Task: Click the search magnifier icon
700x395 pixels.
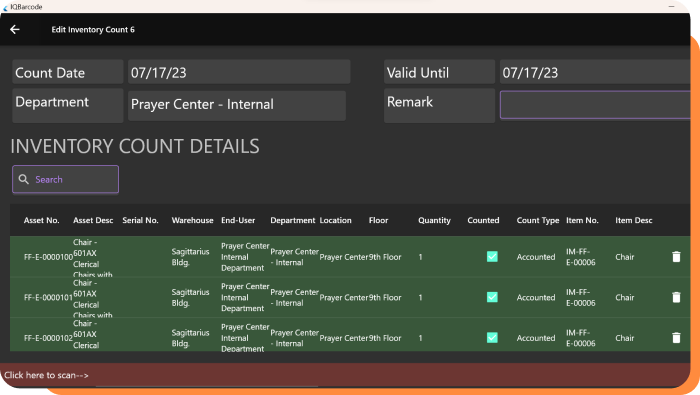Action: 24,179
